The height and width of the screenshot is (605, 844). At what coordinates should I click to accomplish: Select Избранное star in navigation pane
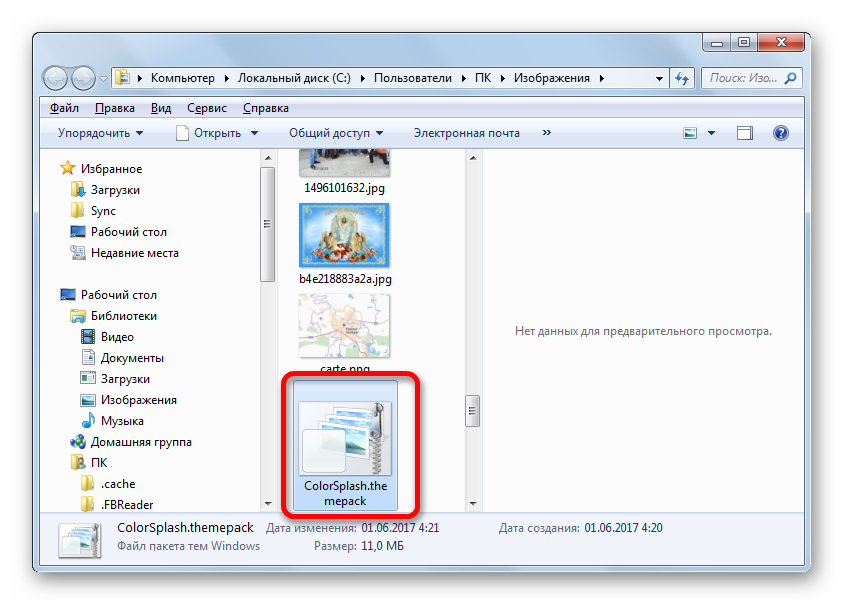click(68, 169)
